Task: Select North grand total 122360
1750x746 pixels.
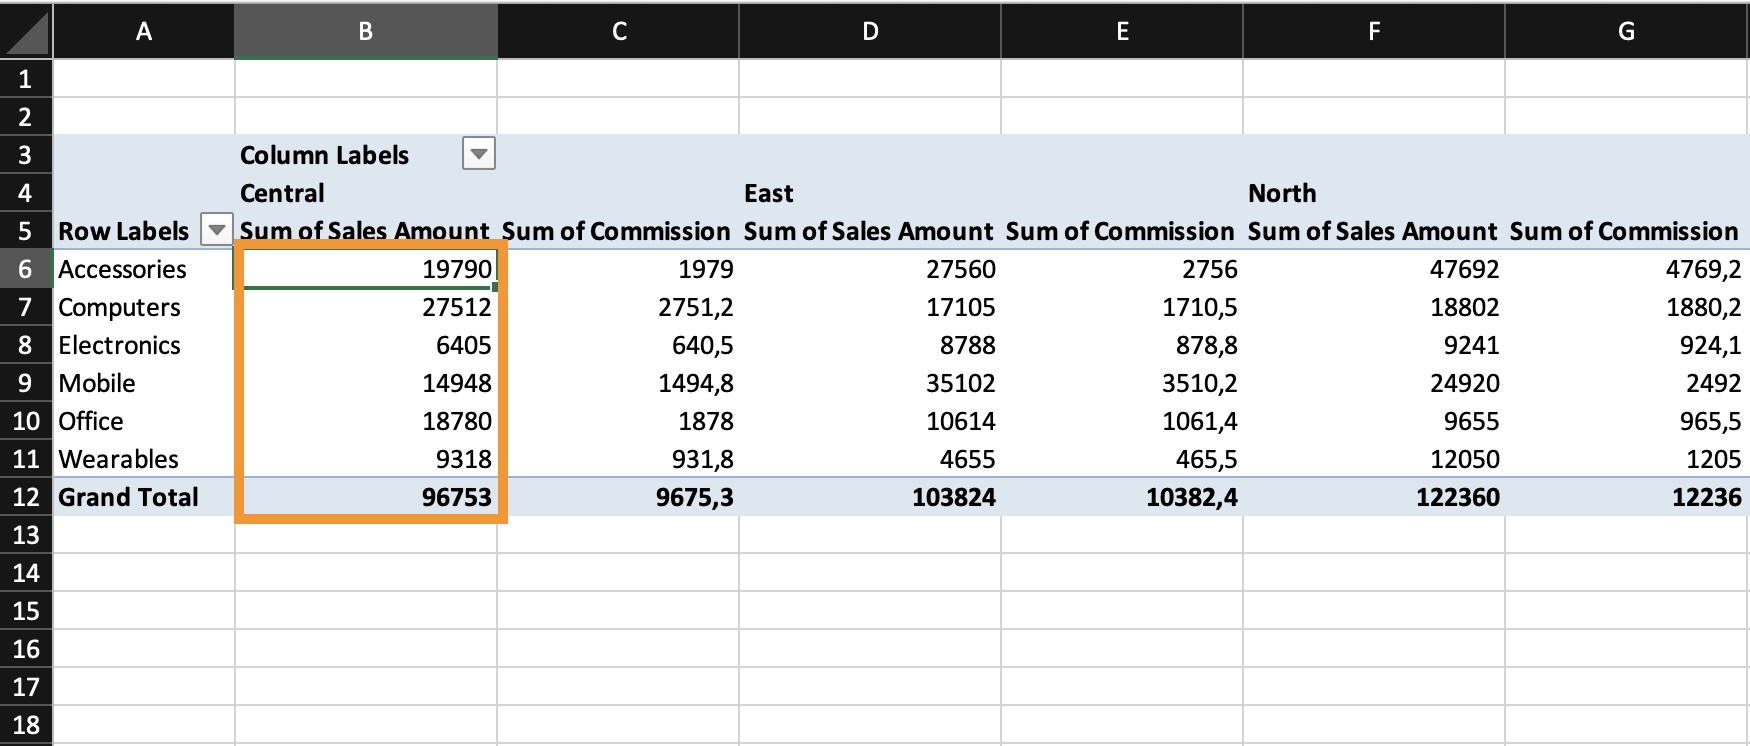Action: pyautogui.click(x=1457, y=497)
